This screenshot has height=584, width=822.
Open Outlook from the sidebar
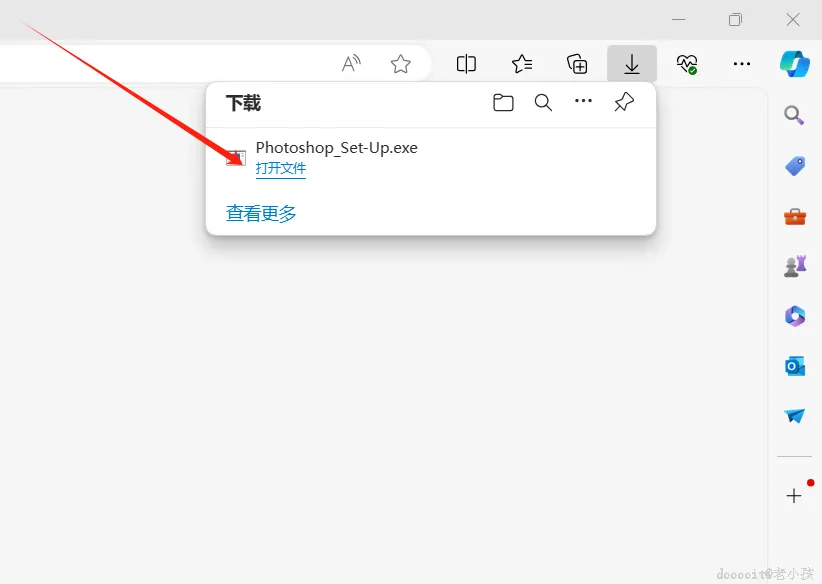(x=793, y=366)
